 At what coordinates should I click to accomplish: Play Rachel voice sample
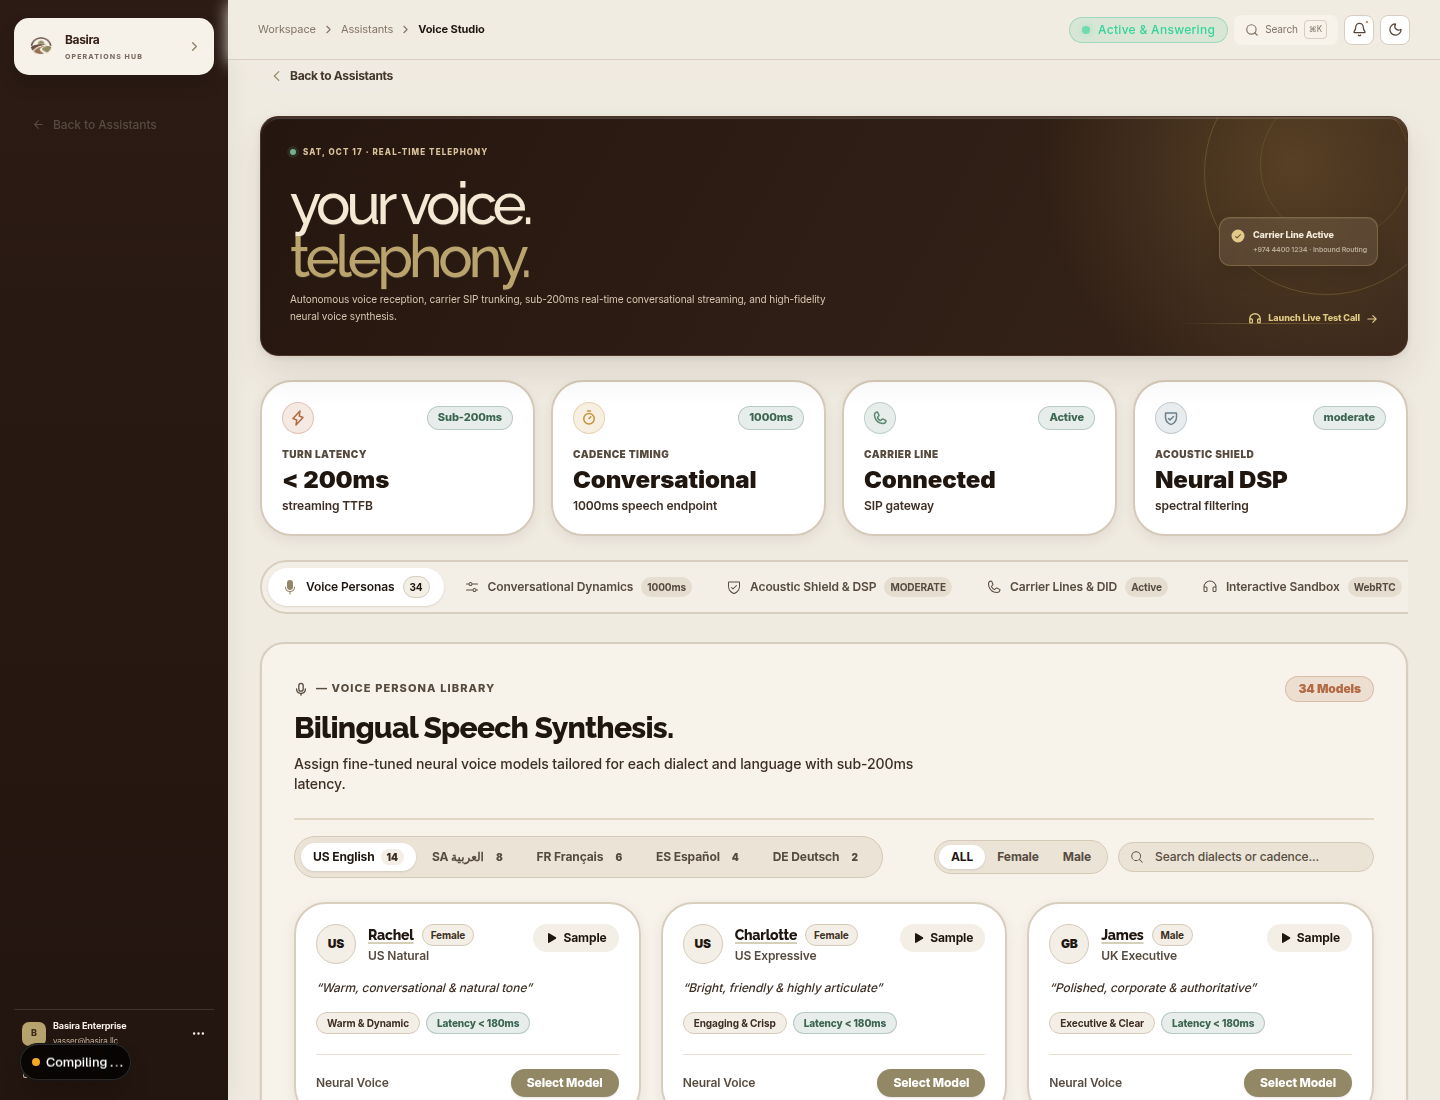tap(576, 938)
